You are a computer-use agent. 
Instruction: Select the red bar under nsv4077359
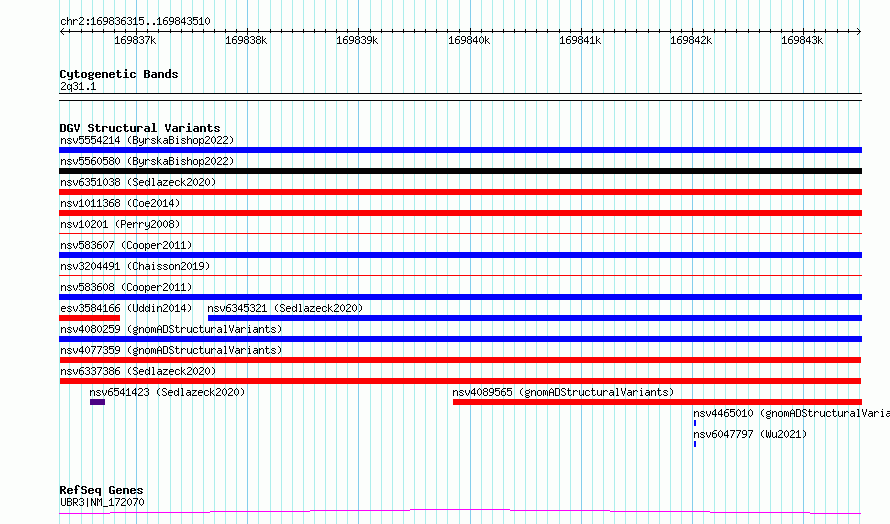click(x=460, y=360)
